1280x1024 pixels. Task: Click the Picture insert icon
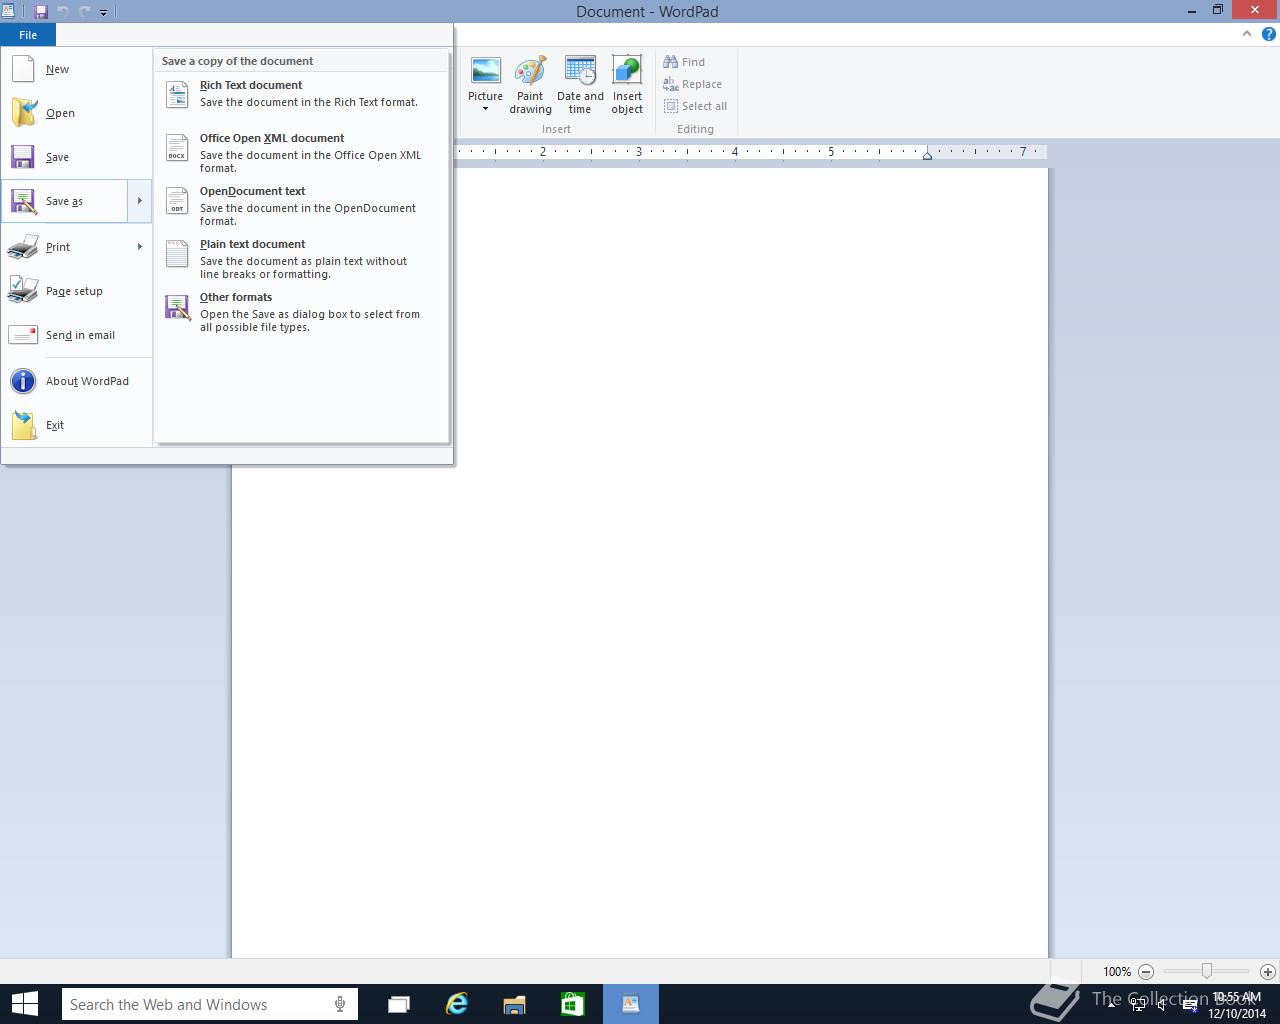point(485,72)
